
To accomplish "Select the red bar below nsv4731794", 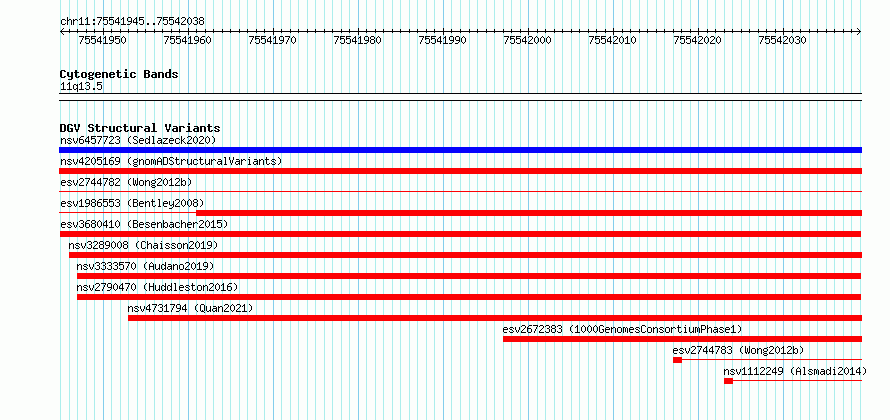I will pyautogui.click(x=495, y=318).
